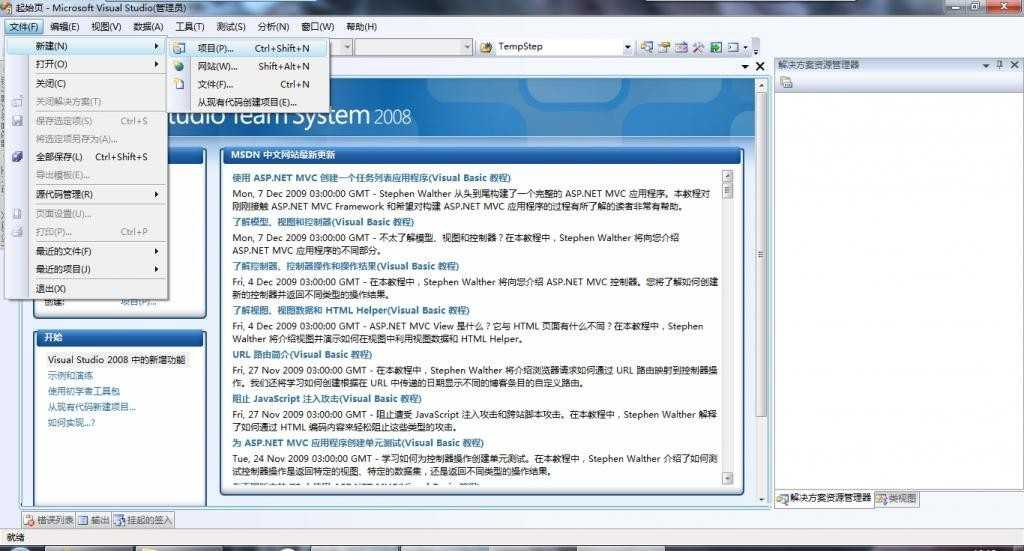
Task: Click the green Start Page toolbar icon
Action: pos(716,47)
